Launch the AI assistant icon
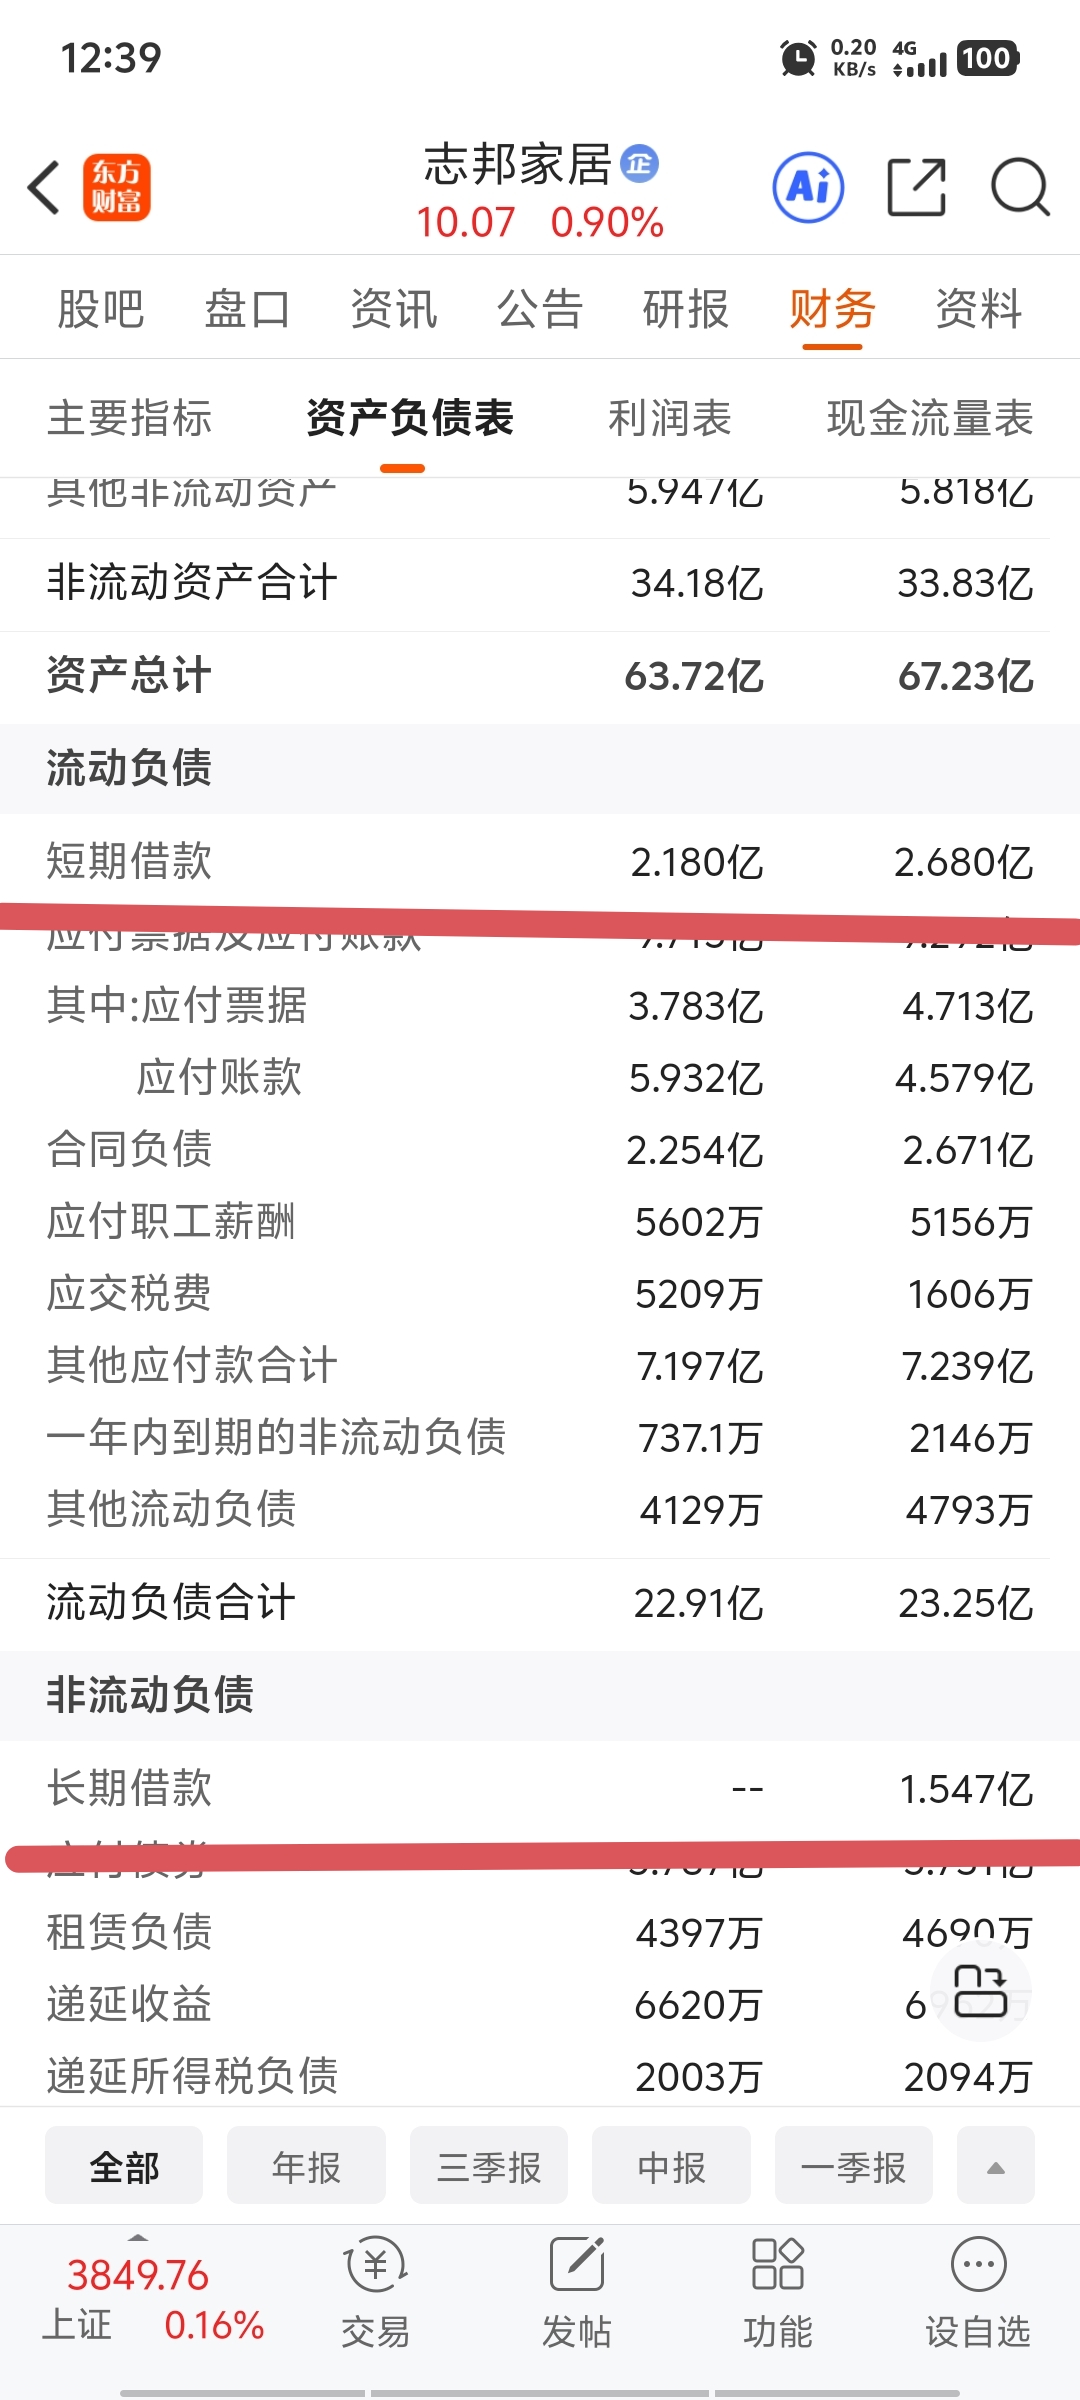Image resolution: width=1080 pixels, height=2400 pixels. click(x=808, y=187)
